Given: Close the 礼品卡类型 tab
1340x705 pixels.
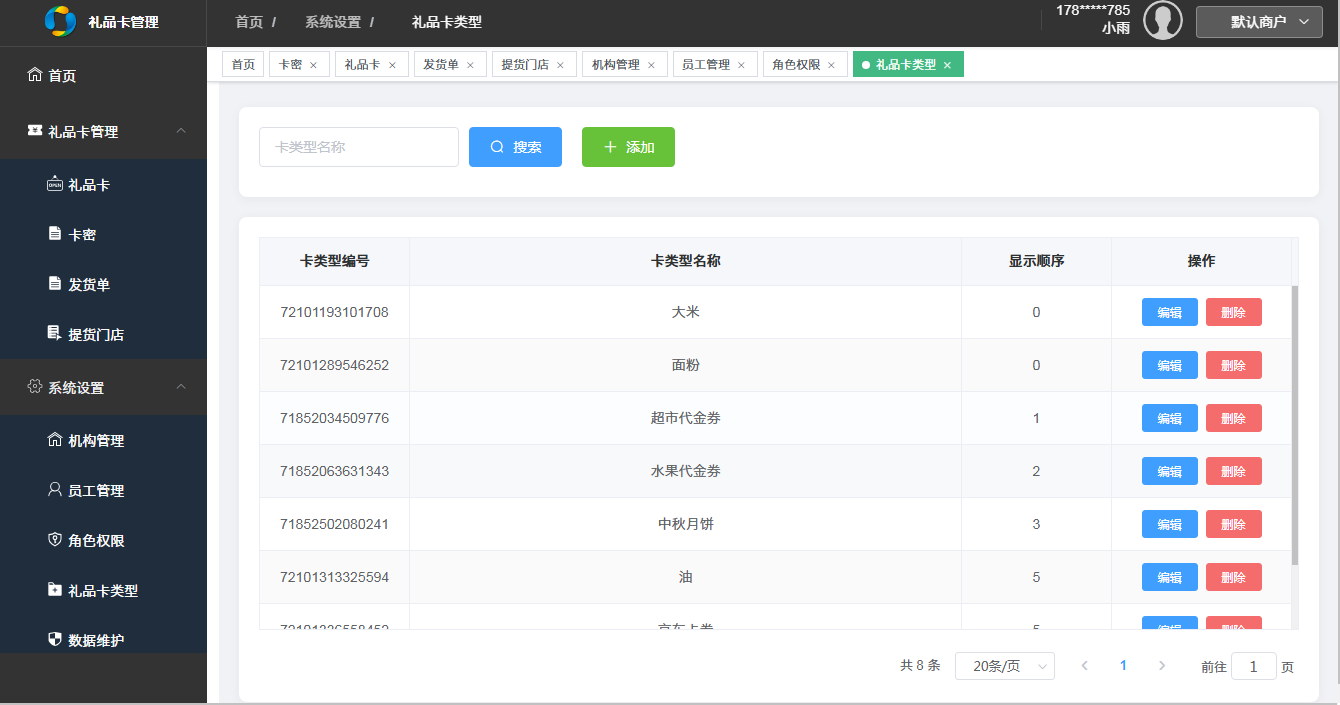Looking at the screenshot, I should 947,65.
